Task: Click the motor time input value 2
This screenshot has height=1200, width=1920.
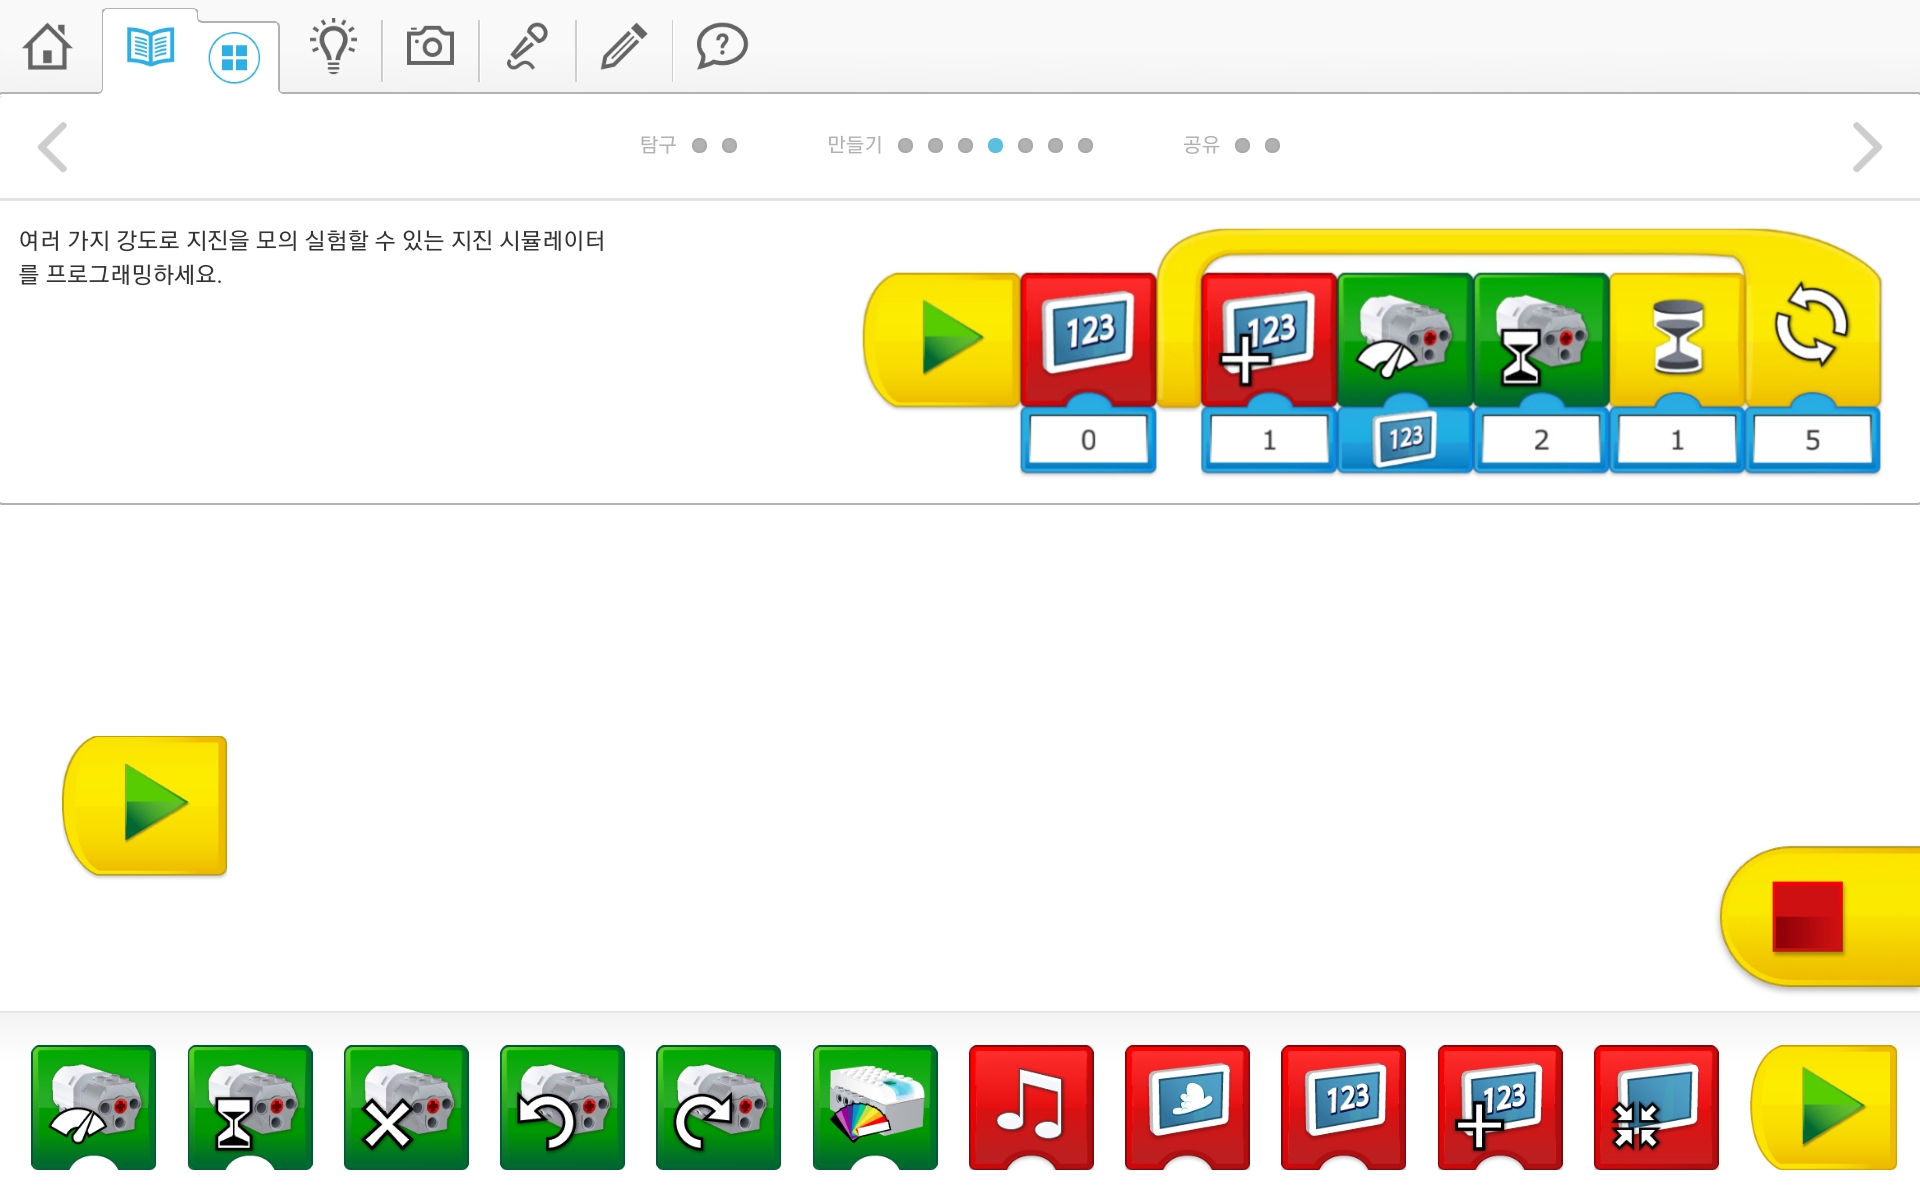Action: (1541, 440)
